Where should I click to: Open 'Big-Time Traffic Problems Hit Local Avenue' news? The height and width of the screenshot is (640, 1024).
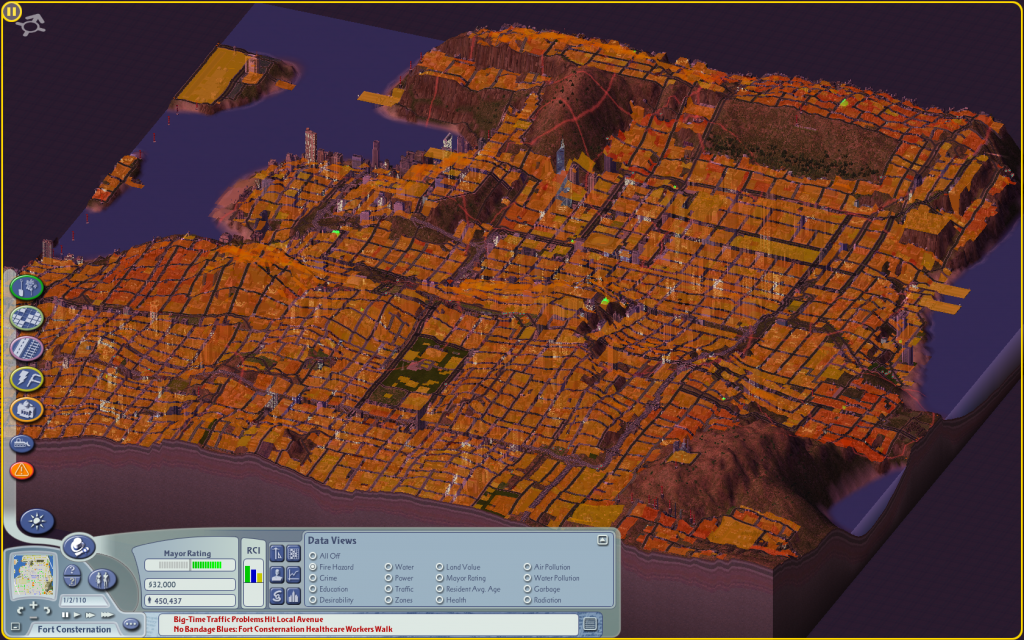tap(248, 620)
